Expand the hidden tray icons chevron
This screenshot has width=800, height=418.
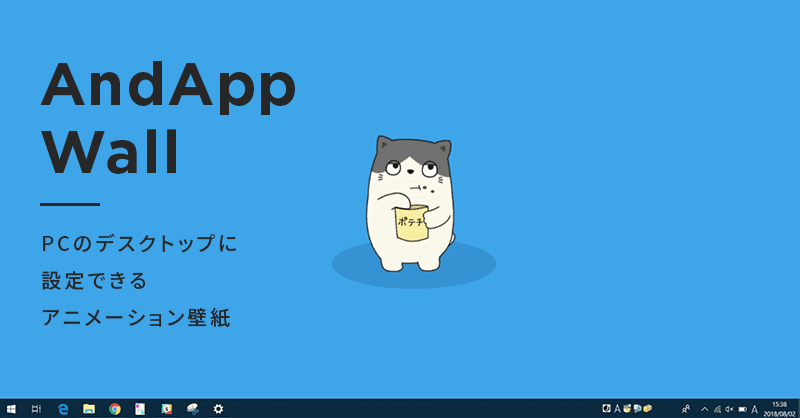point(704,409)
